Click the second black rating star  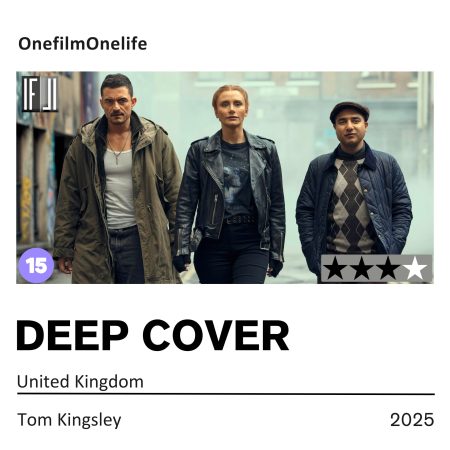pyautogui.click(x=362, y=269)
